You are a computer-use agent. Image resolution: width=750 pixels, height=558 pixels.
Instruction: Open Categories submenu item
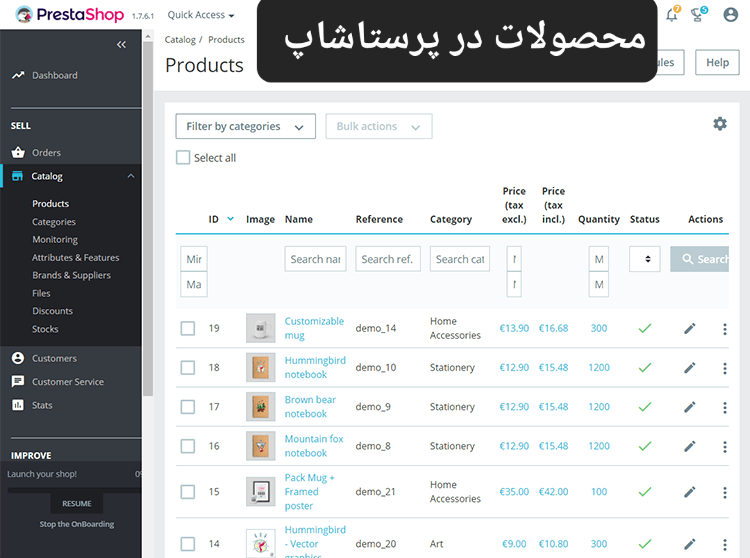click(x=54, y=222)
